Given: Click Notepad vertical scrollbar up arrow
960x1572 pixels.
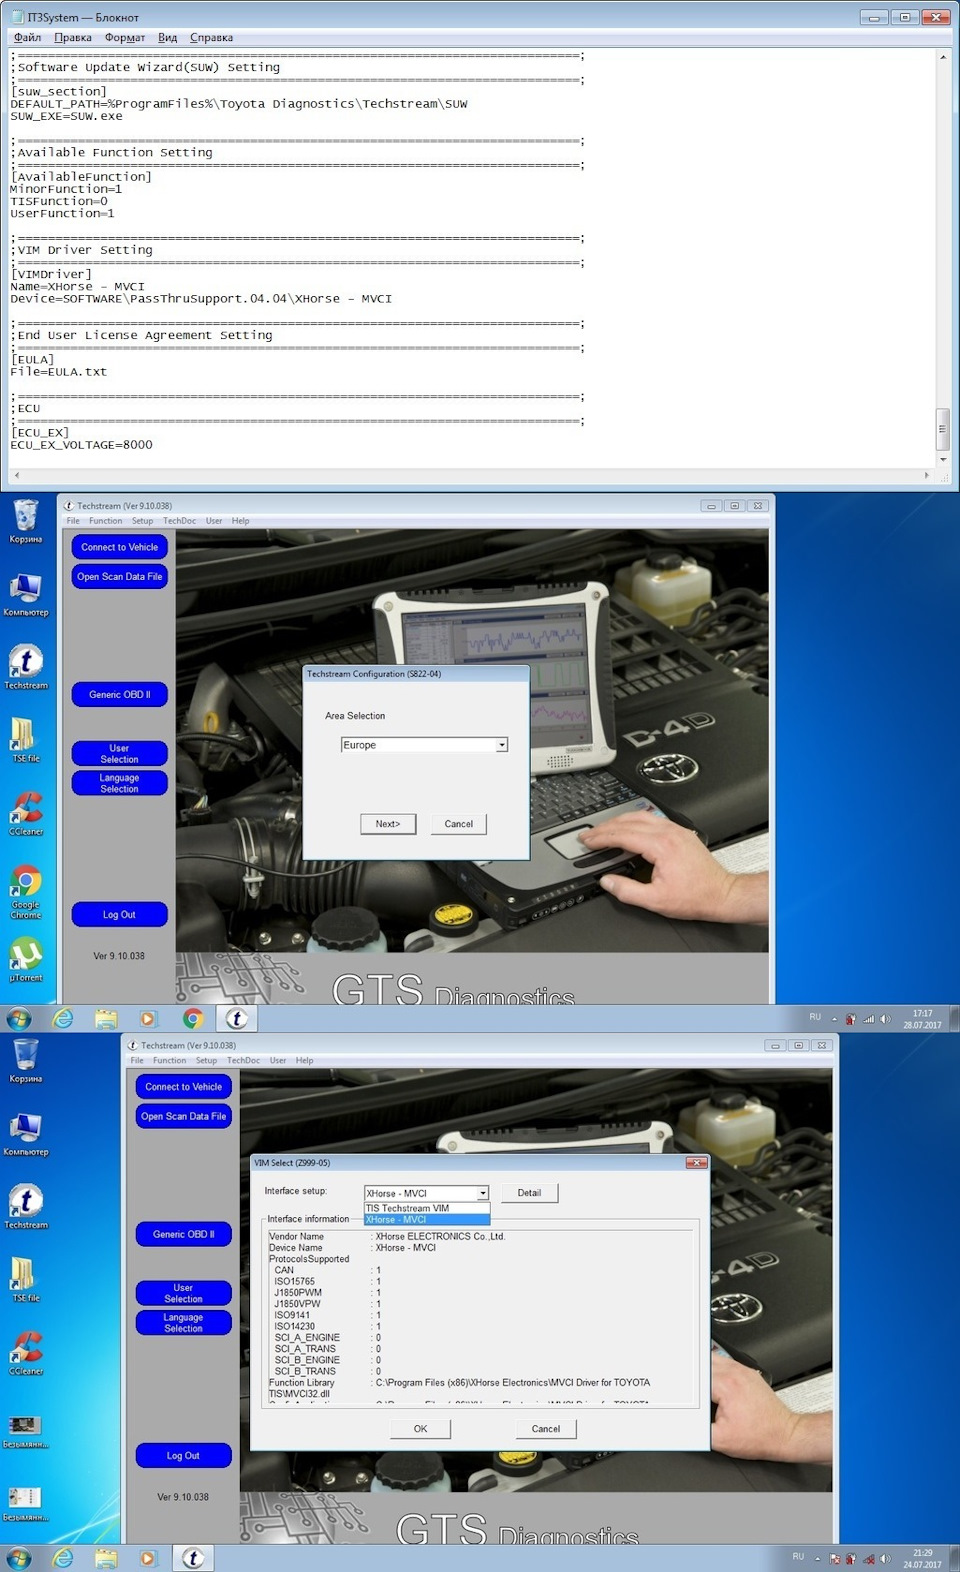Looking at the screenshot, I should [942, 57].
